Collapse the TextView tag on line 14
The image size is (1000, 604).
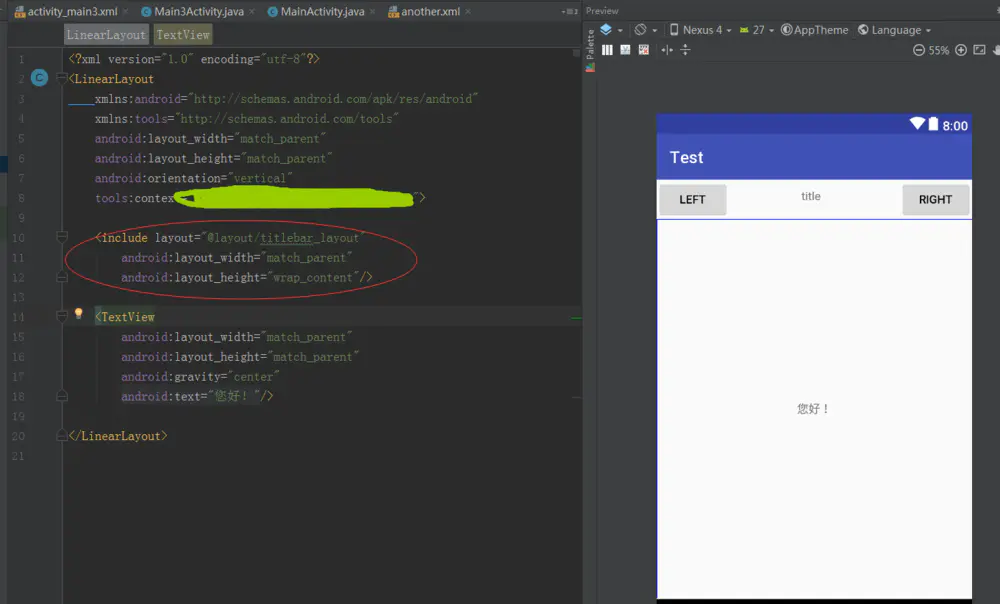(x=62, y=316)
